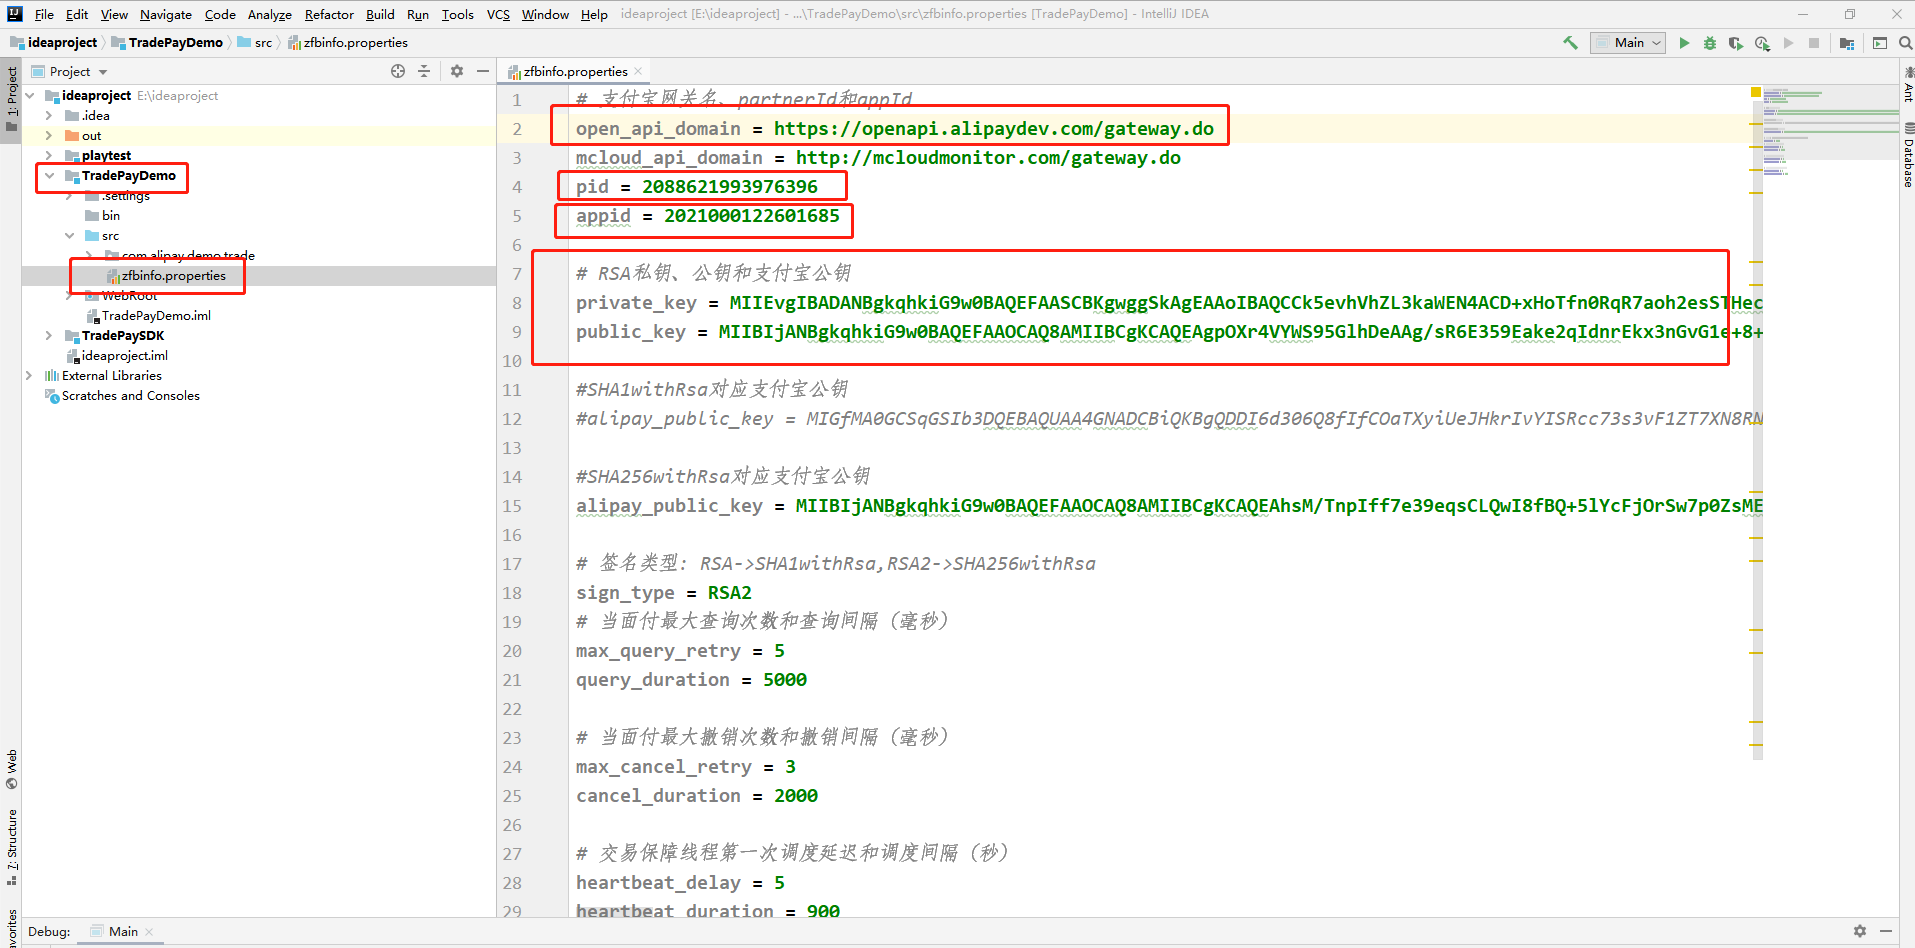Image resolution: width=1915 pixels, height=948 pixels.
Task: Toggle the Database tool window tab
Action: pos(1907,155)
